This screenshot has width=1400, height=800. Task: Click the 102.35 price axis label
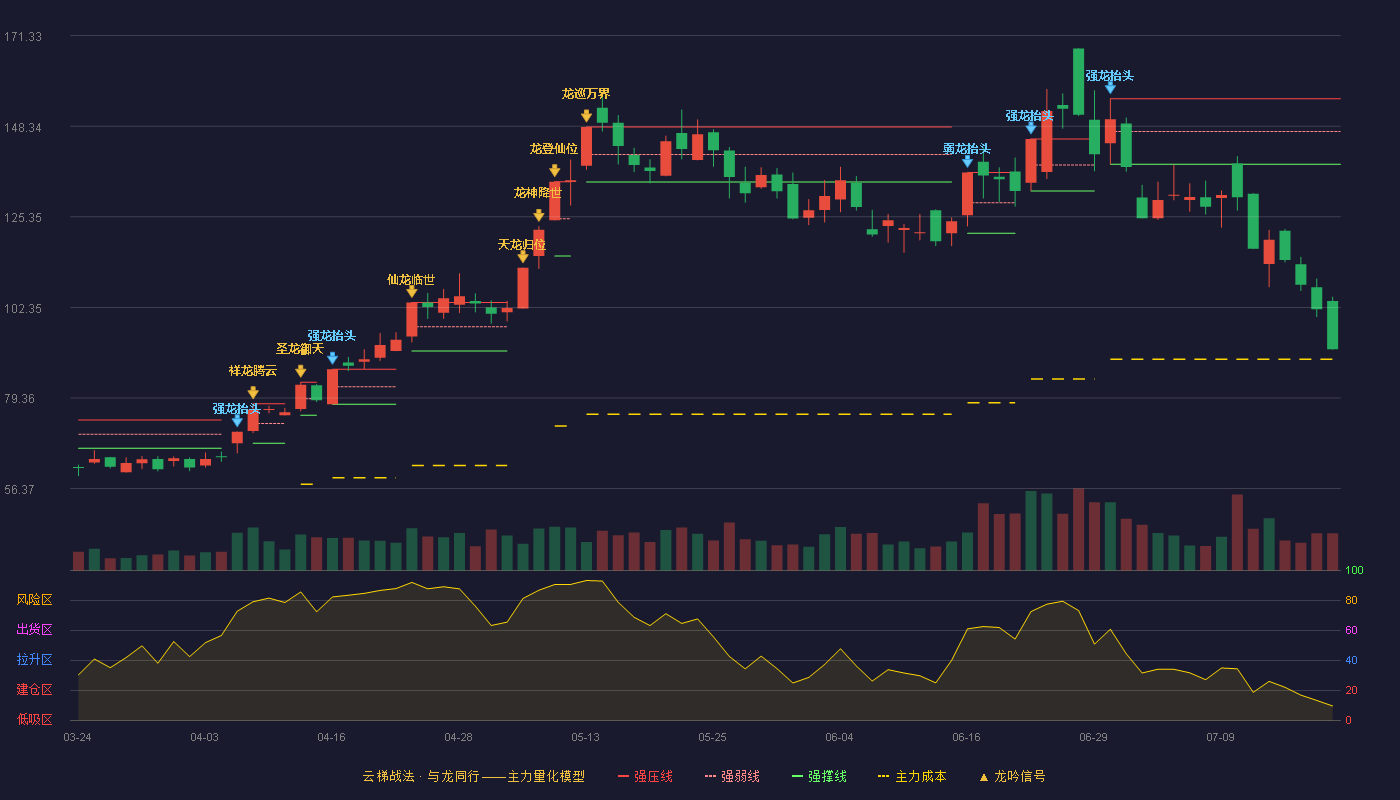click(x=23, y=309)
